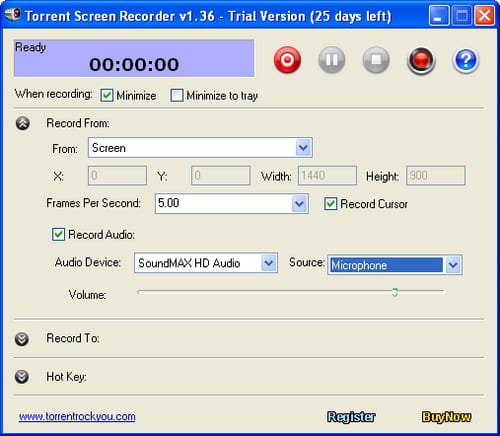Click the Volume slider handle
500x436 pixels.
tap(395, 292)
